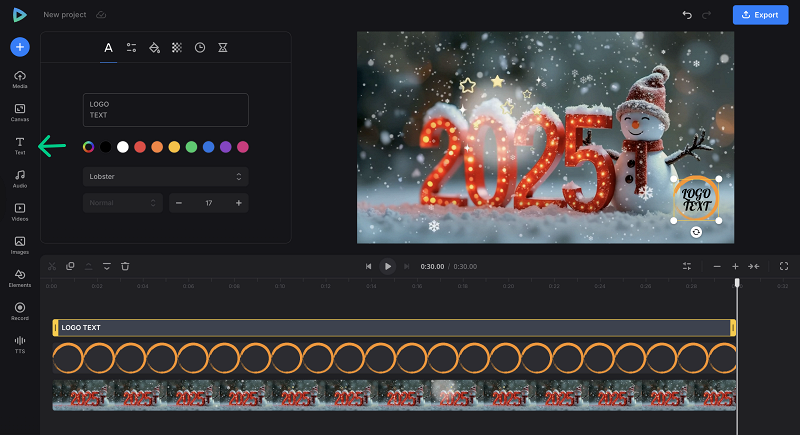800x435 pixels.
Task: Choose the green color swatch
Action: click(x=191, y=147)
